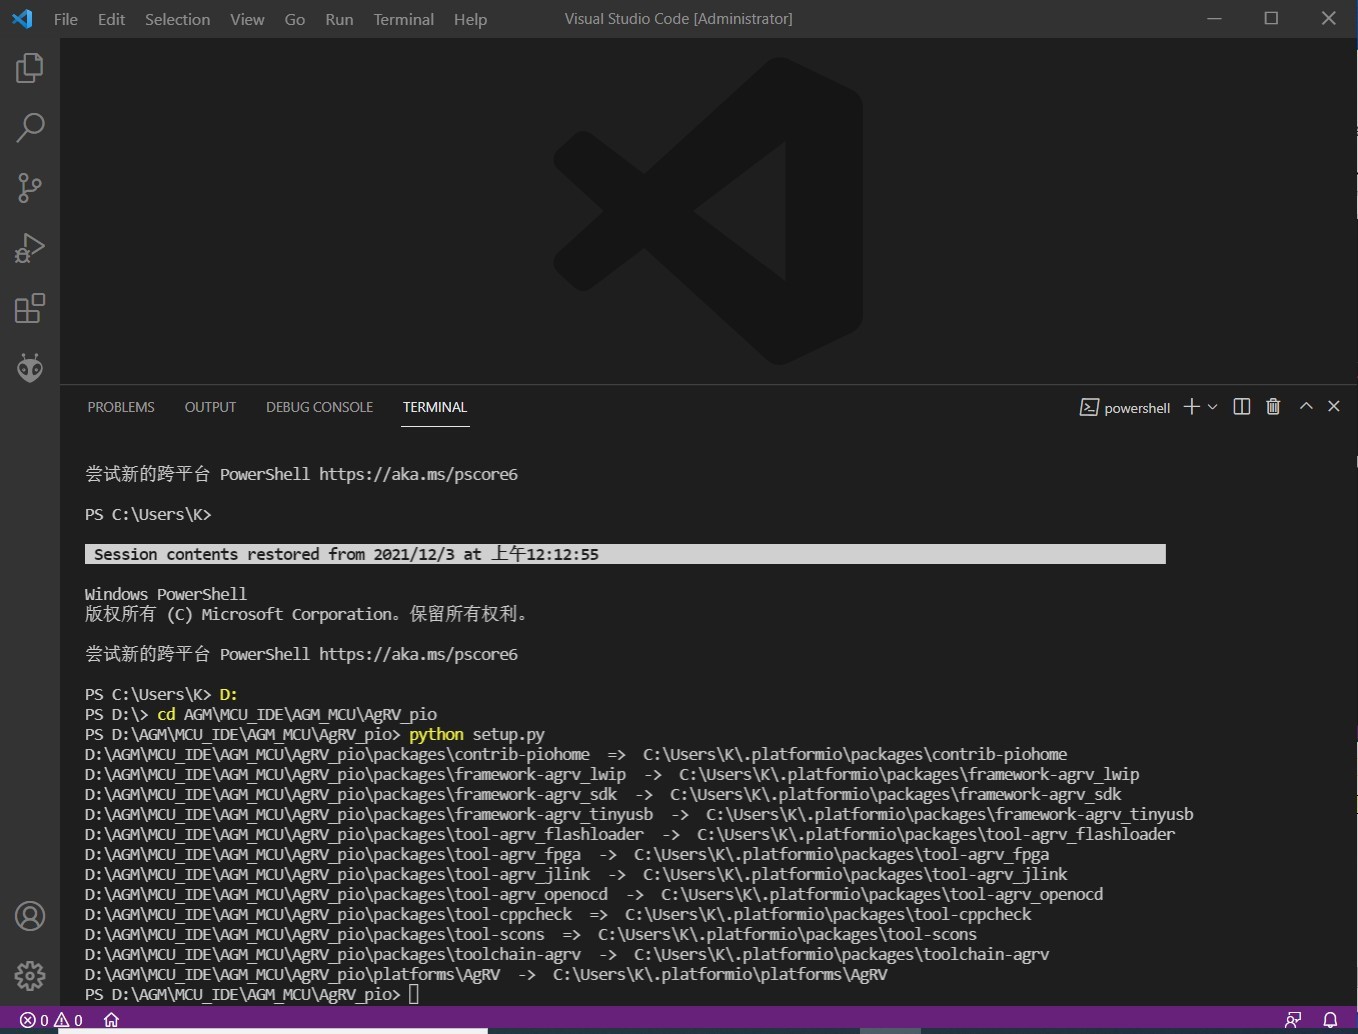Click the framework-agrv_sdk output line

(603, 794)
